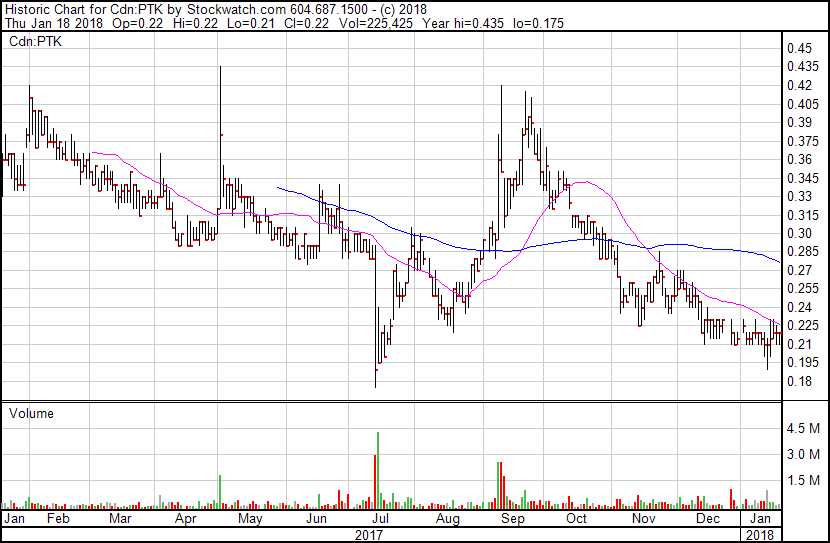Click the 0.33 price axis label
The image size is (830, 543).
click(x=799, y=196)
